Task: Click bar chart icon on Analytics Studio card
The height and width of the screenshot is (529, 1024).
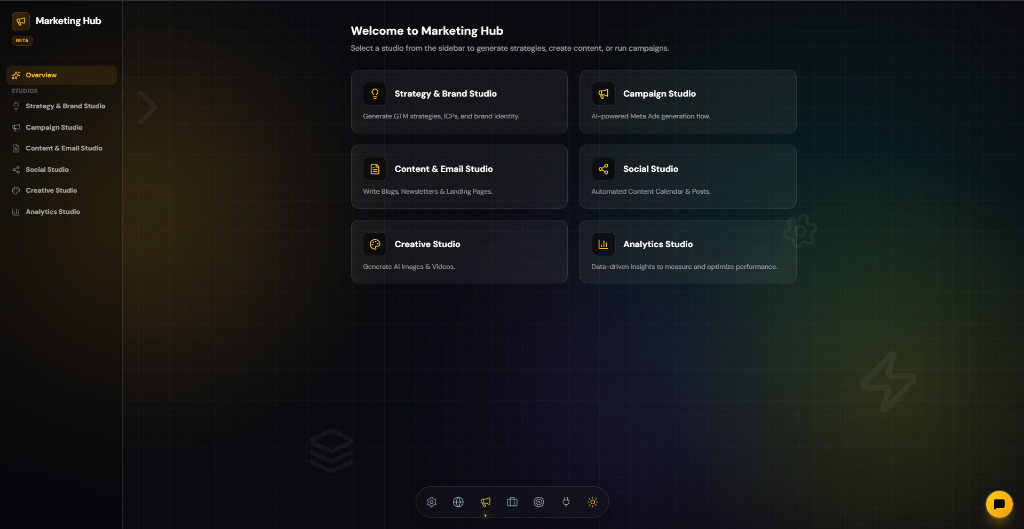Action: (x=603, y=244)
